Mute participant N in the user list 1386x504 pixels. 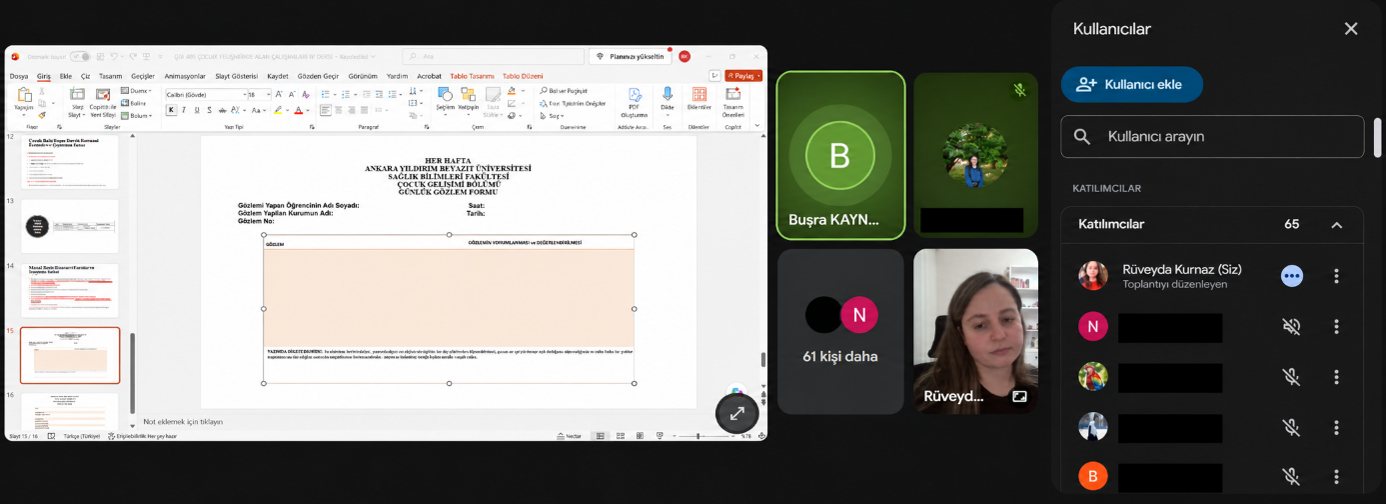point(1292,327)
